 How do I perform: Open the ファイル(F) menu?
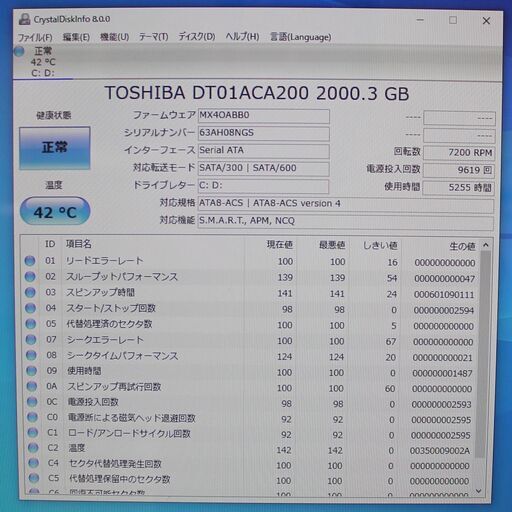click(x=35, y=37)
